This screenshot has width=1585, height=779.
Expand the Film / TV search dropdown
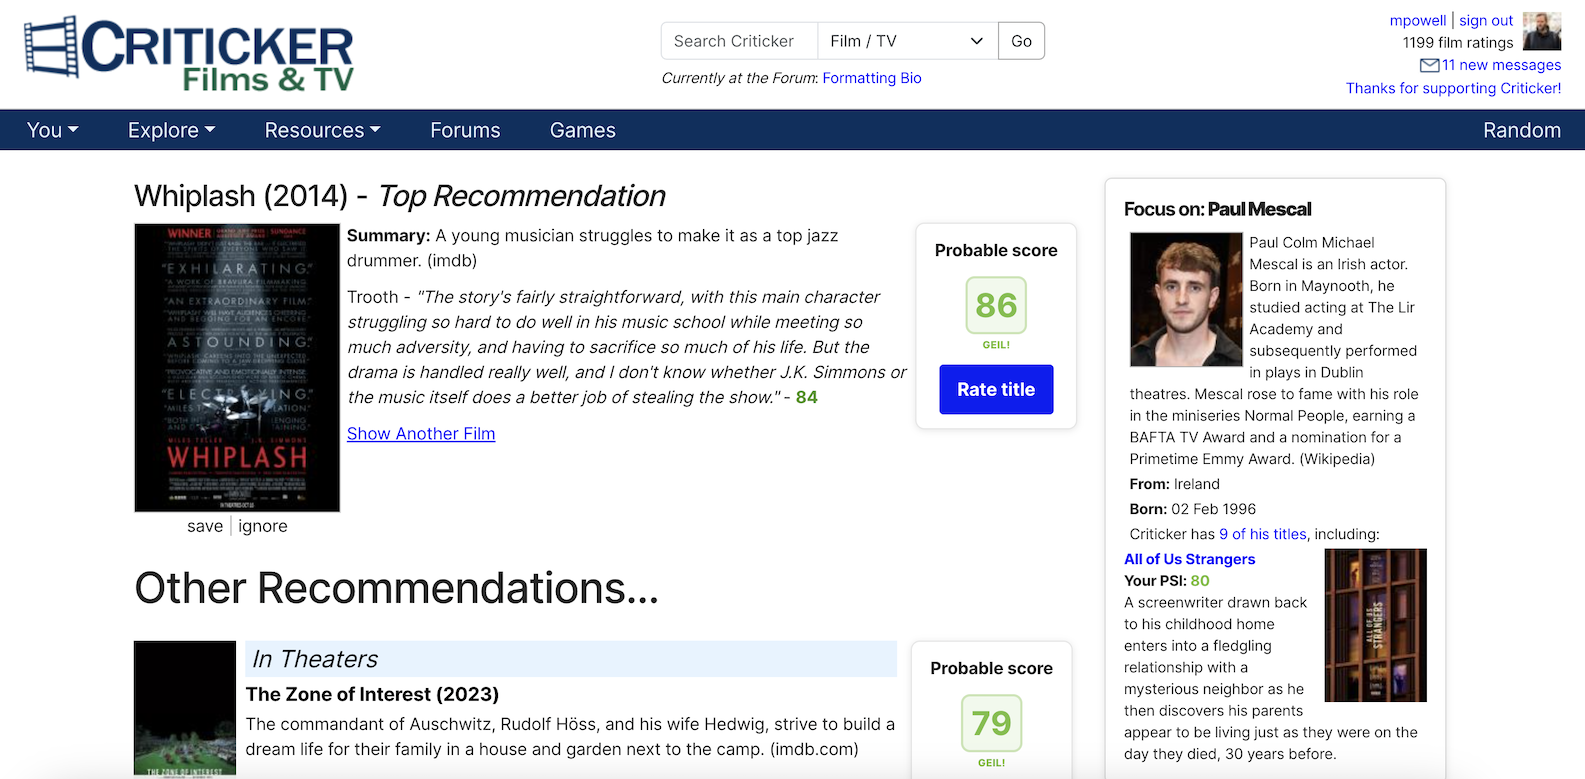pyautogui.click(x=907, y=41)
